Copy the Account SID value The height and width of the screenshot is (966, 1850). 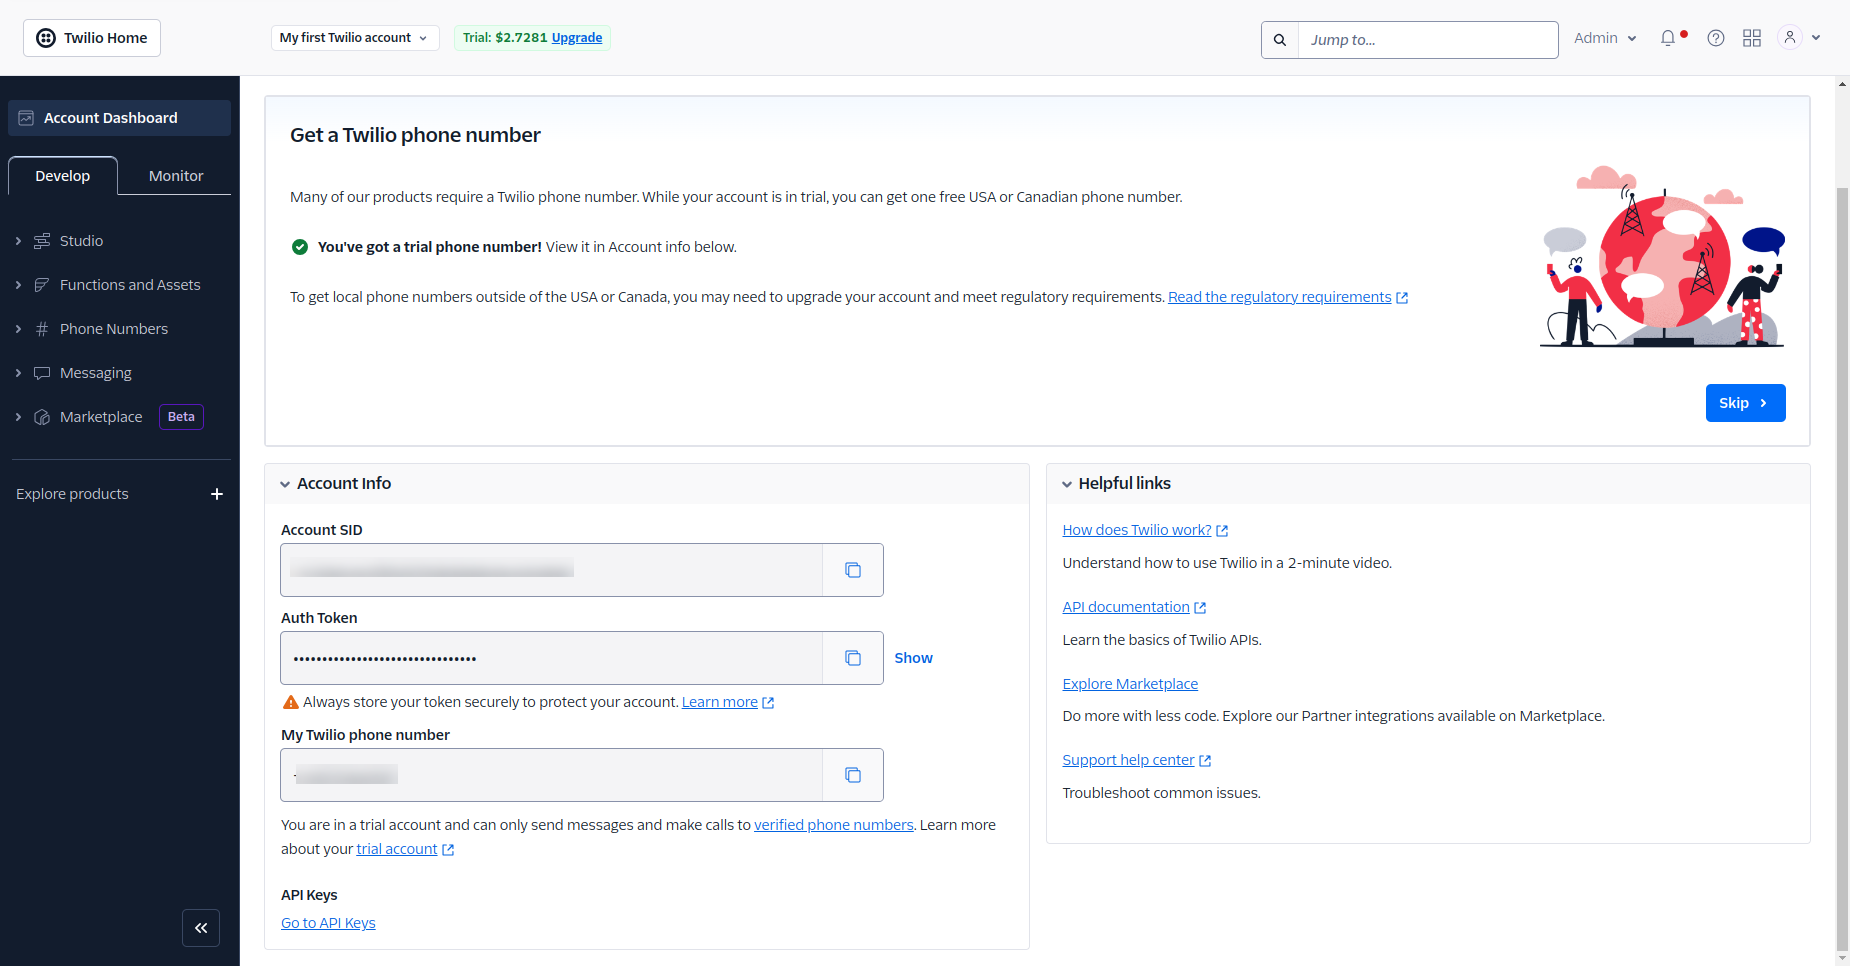click(852, 570)
